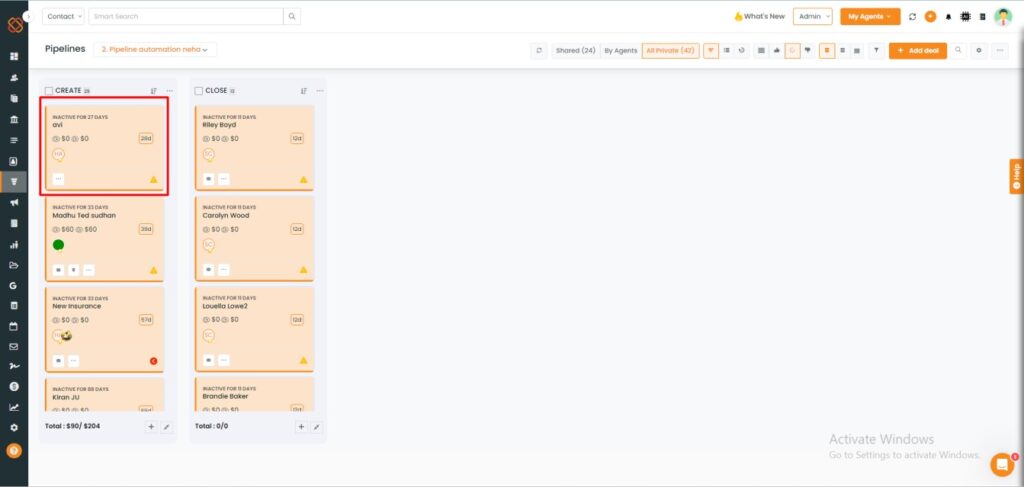Open the megaphone campaigns icon in the sidebar
The height and width of the screenshot is (487, 1024).
14,202
